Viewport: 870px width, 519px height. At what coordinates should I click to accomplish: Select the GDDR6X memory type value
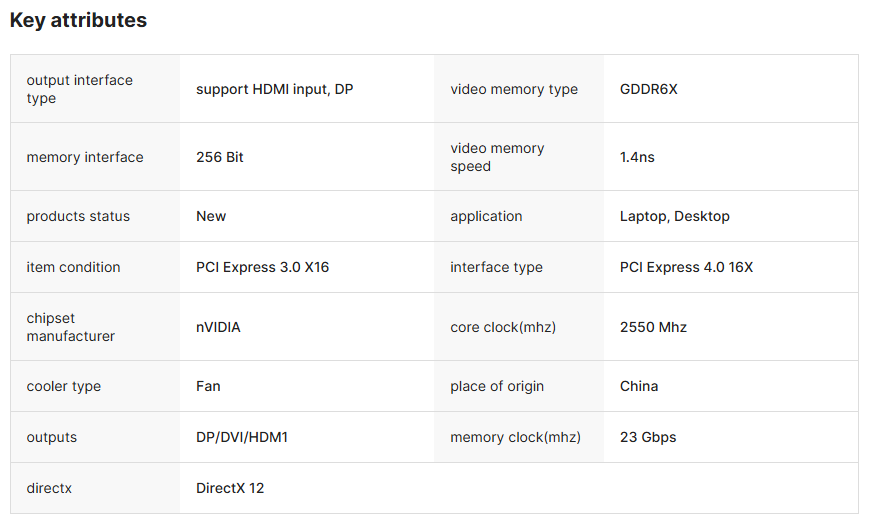point(649,89)
